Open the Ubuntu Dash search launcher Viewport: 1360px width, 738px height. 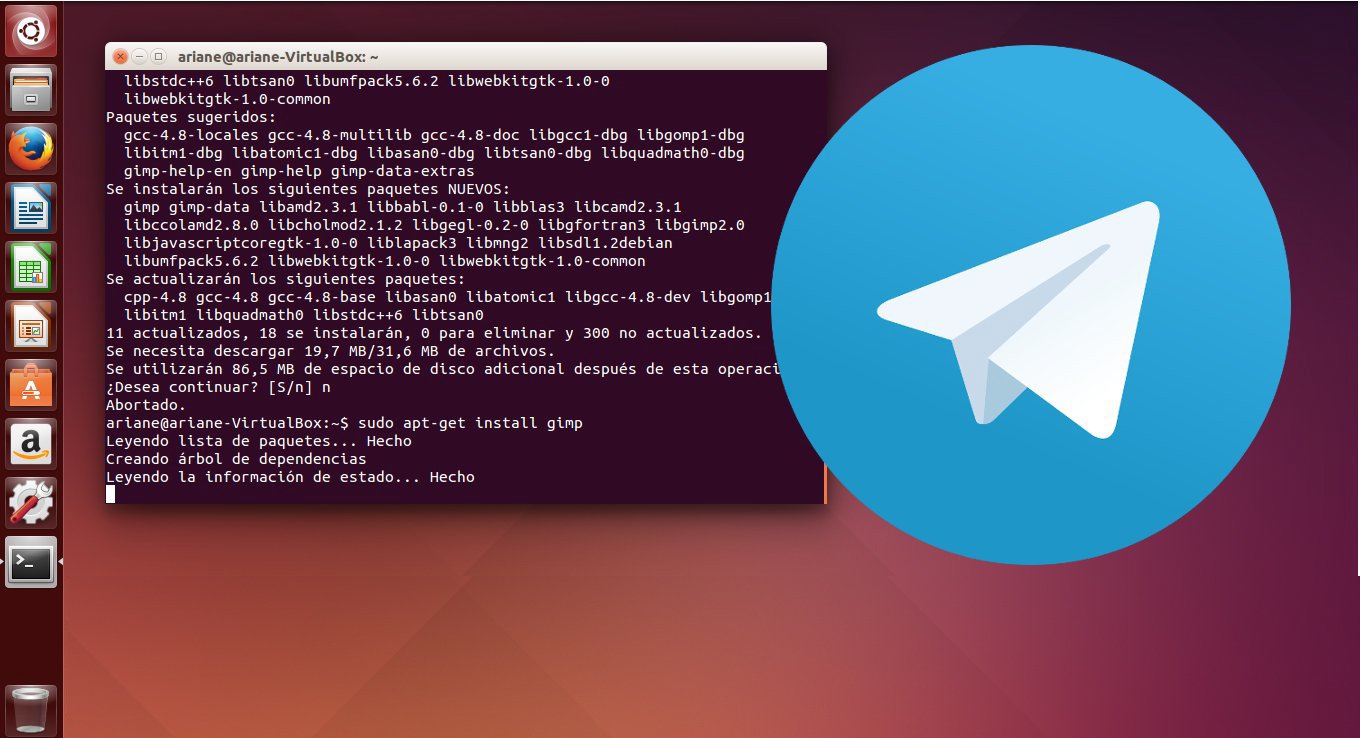click(x=31, y=31)
